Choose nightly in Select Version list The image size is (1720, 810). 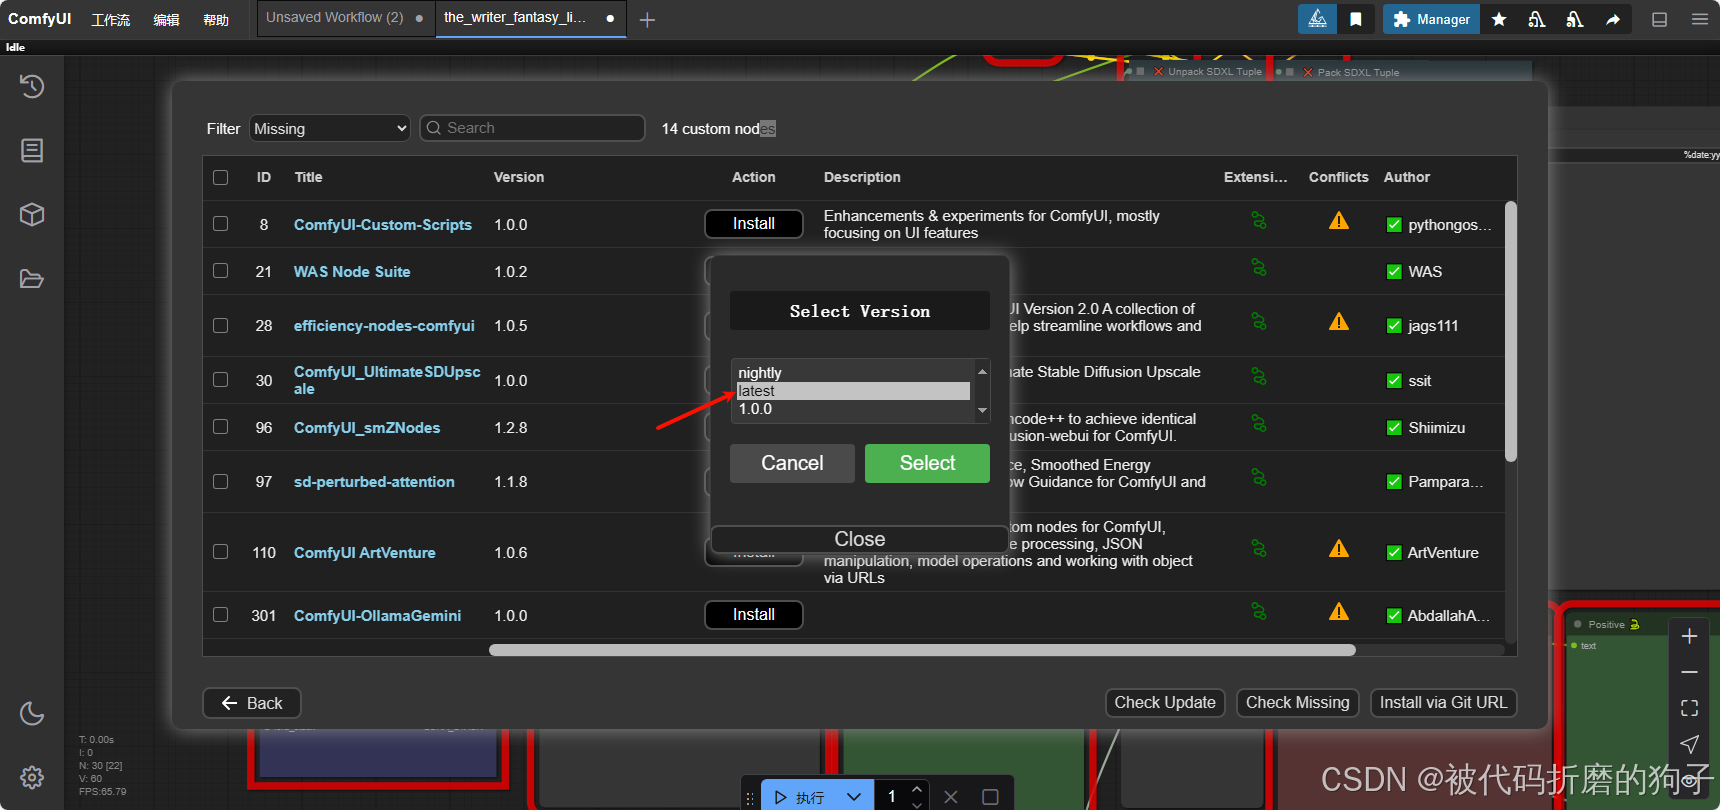click(853, 373)
